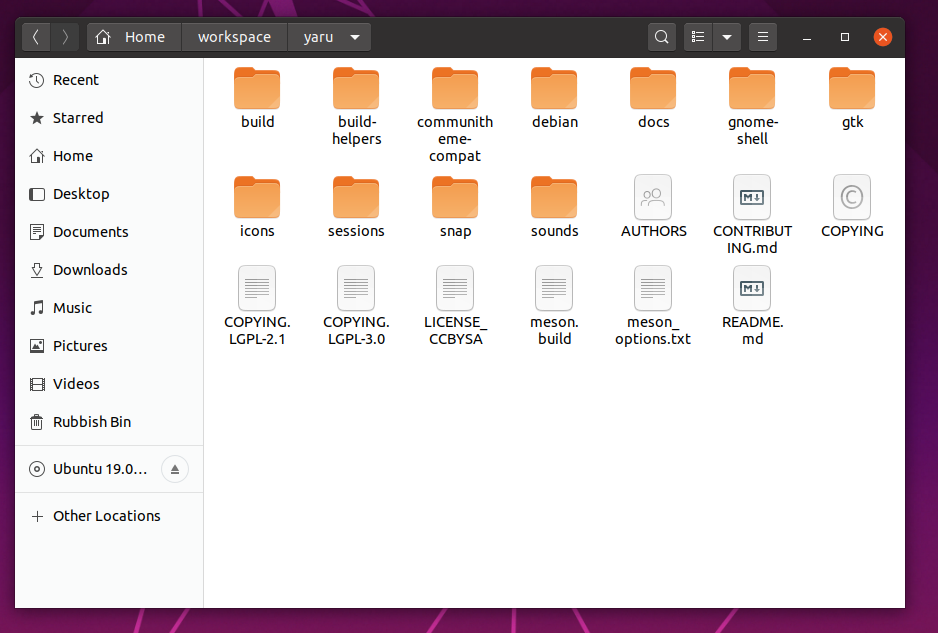This screenshot has height=633, width=938.
Task: Select the snap folder icon
Action: 455,197
